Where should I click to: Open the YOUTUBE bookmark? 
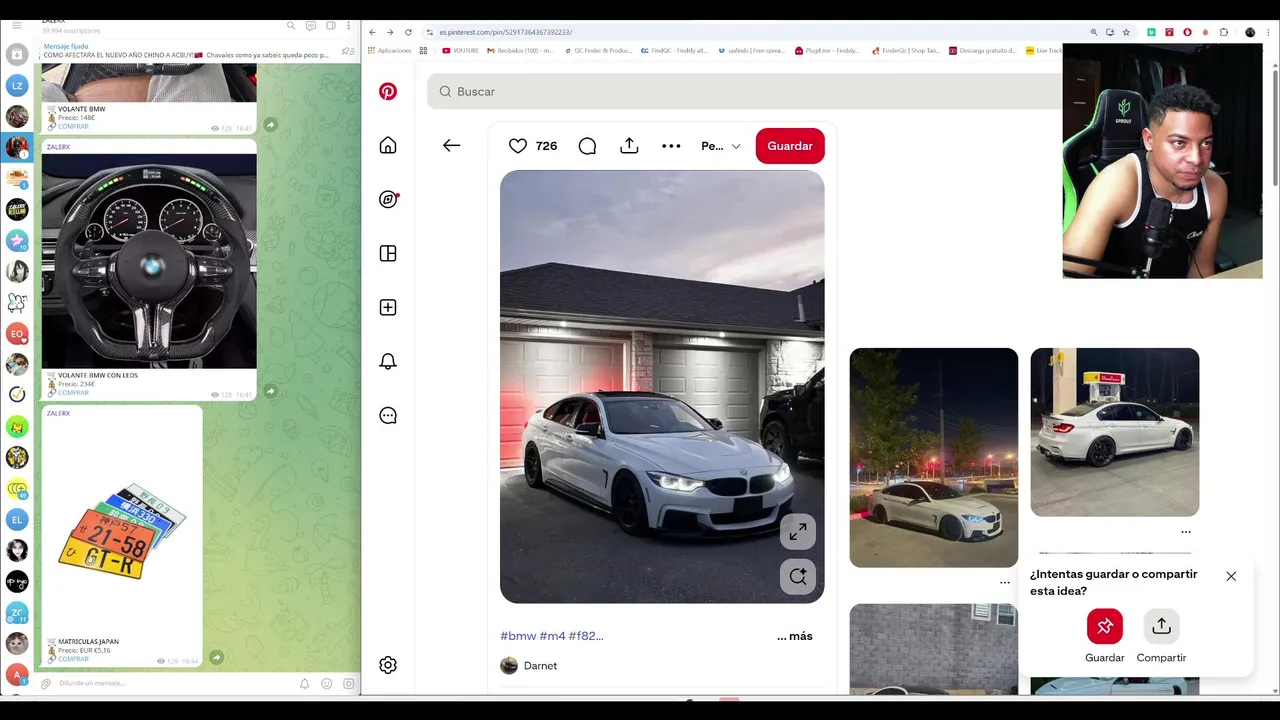pyautogui.click(x=461, y=50)
